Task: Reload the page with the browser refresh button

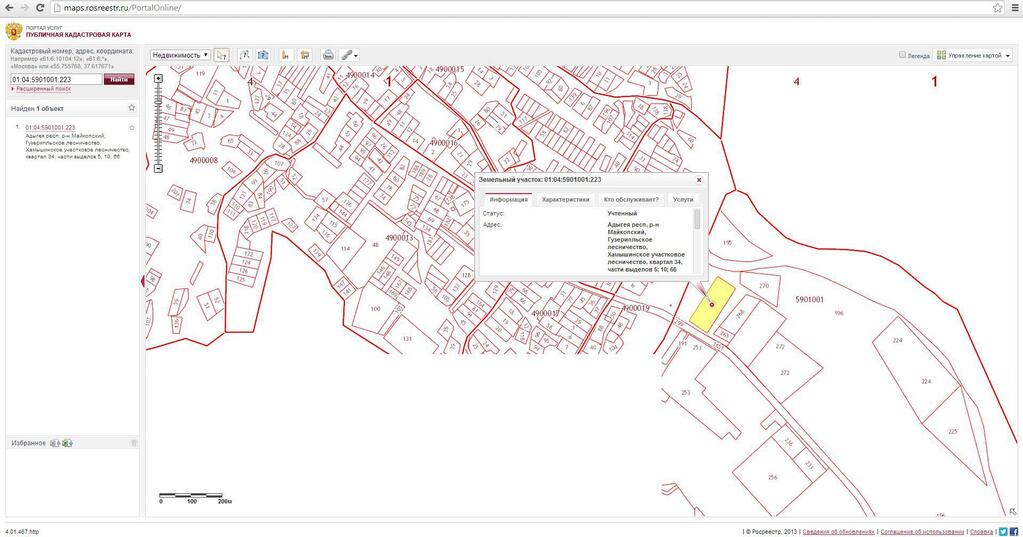Action: 39,8
